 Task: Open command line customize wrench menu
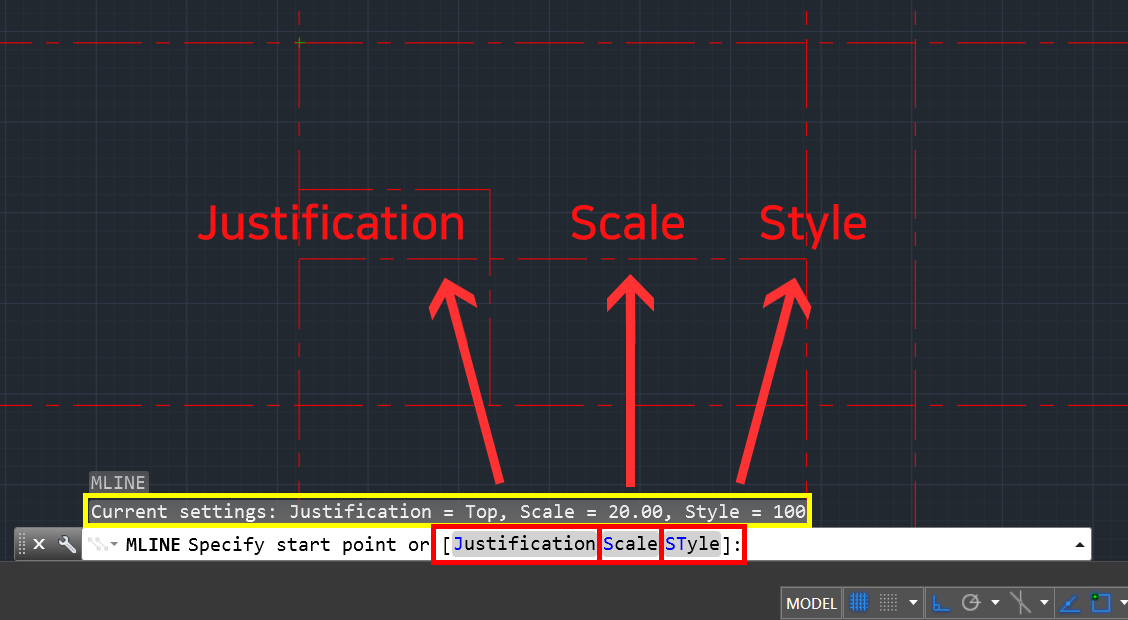[x=66, y=544]
